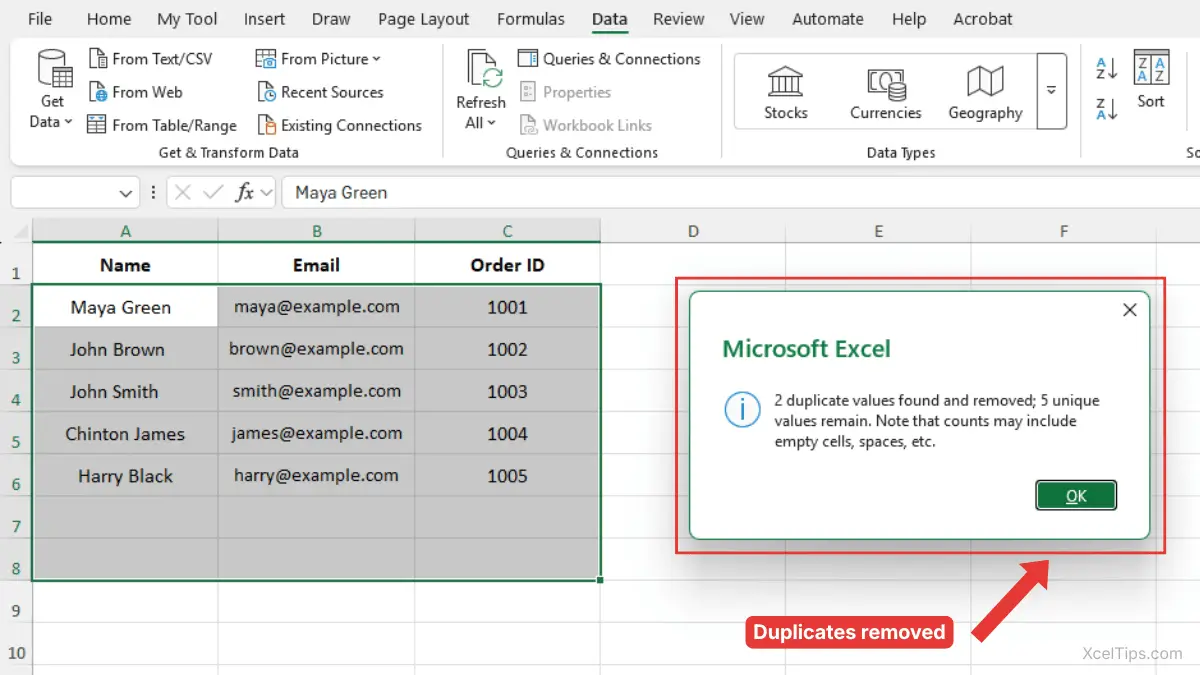Switch to the Page Layout tab
The height and width of the screenshot is (675, 1200).
pyautogui.click(x=423, y=19)
